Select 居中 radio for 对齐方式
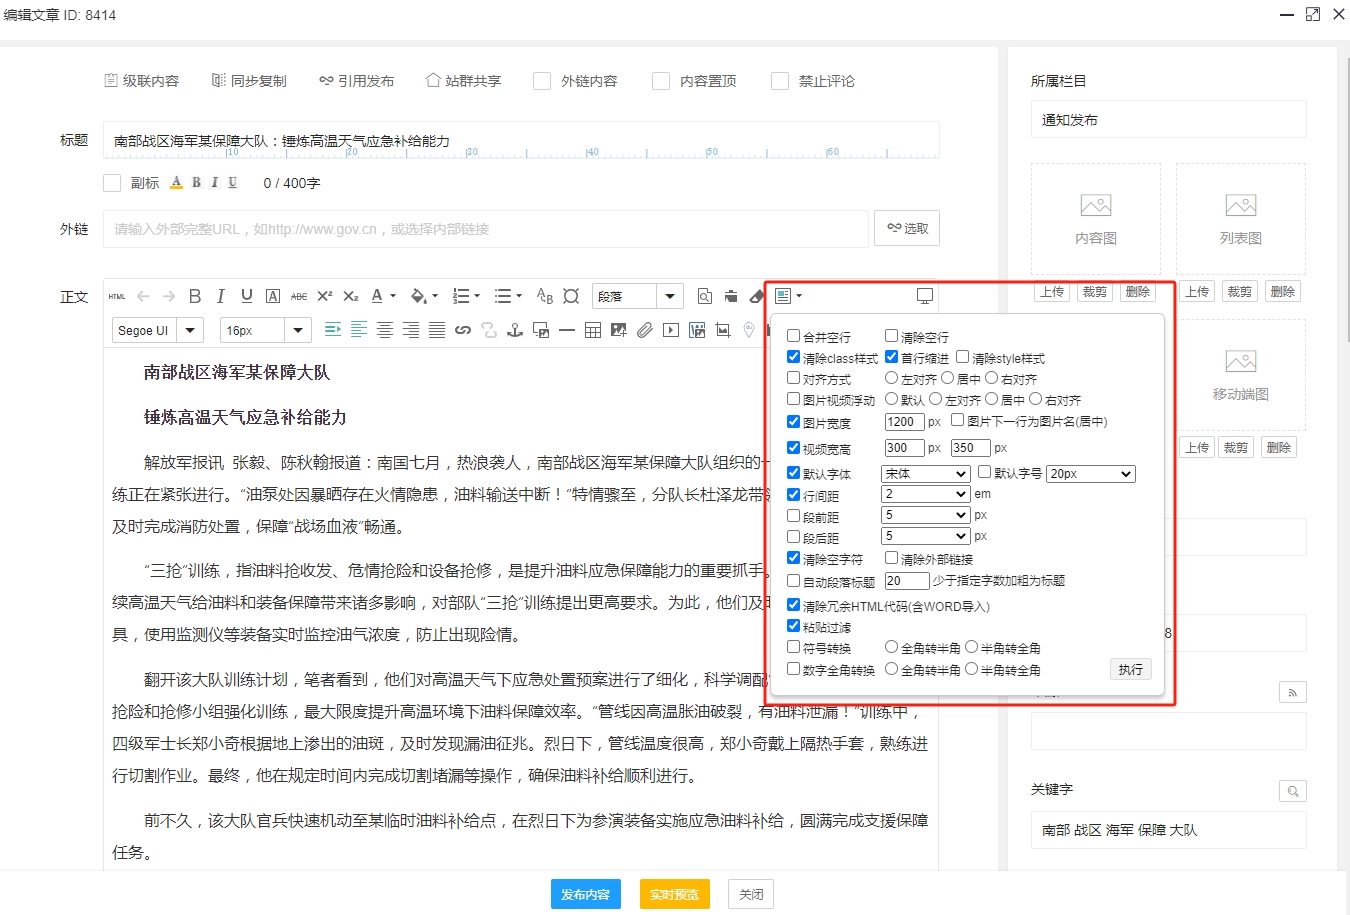 (947, 378)
